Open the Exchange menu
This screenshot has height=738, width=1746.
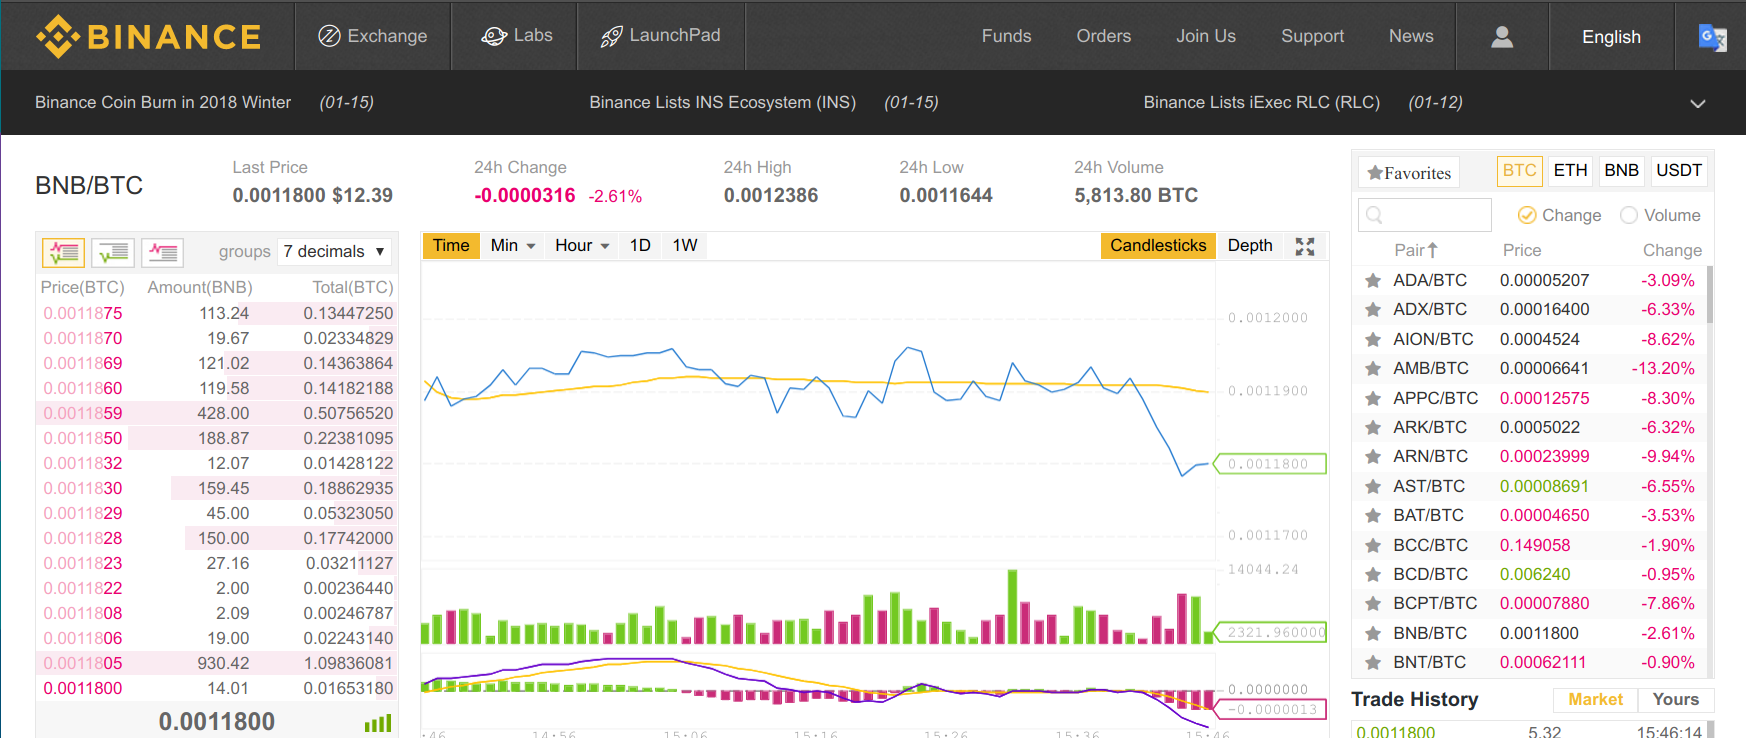372,36
